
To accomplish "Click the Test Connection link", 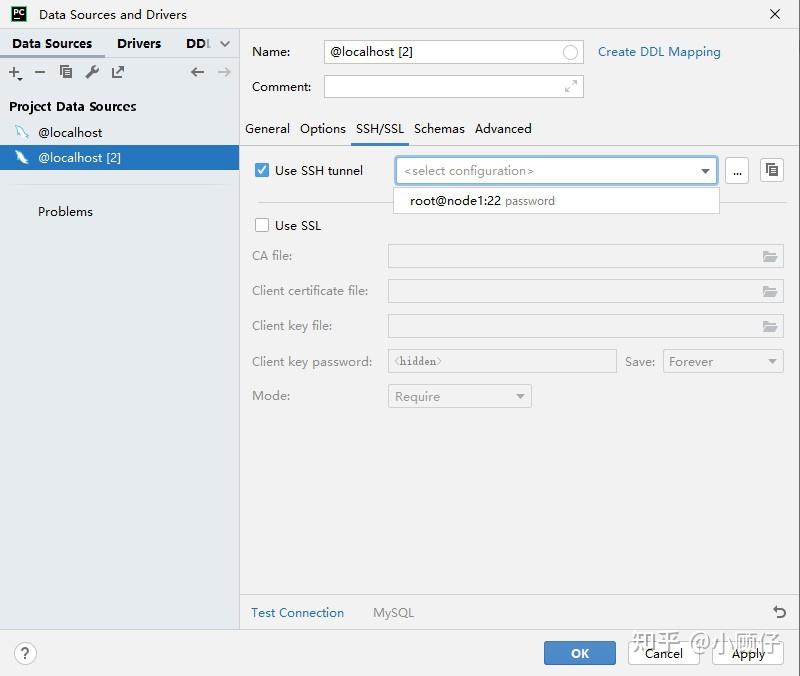I will coord(297,612).
